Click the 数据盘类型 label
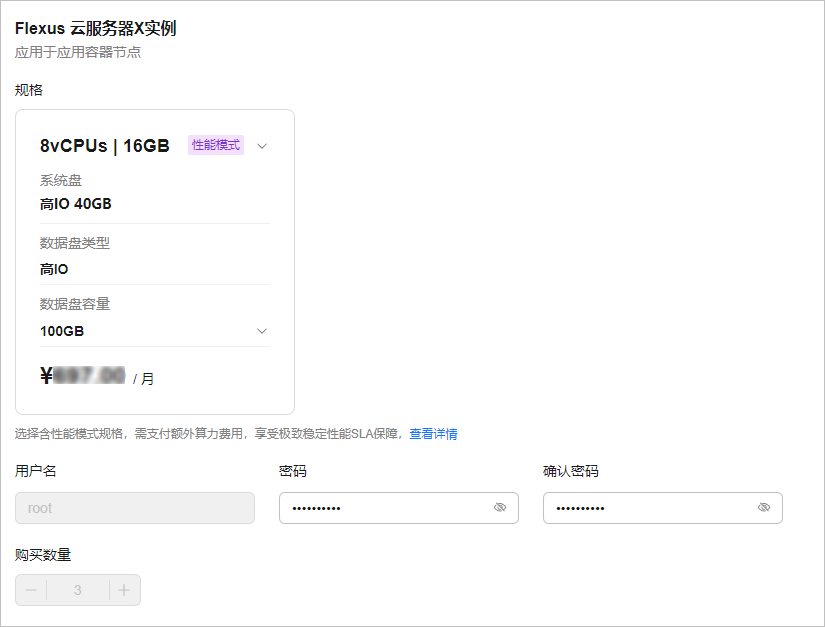The height and width of the screenshot is (627, 825). (75, 243)
